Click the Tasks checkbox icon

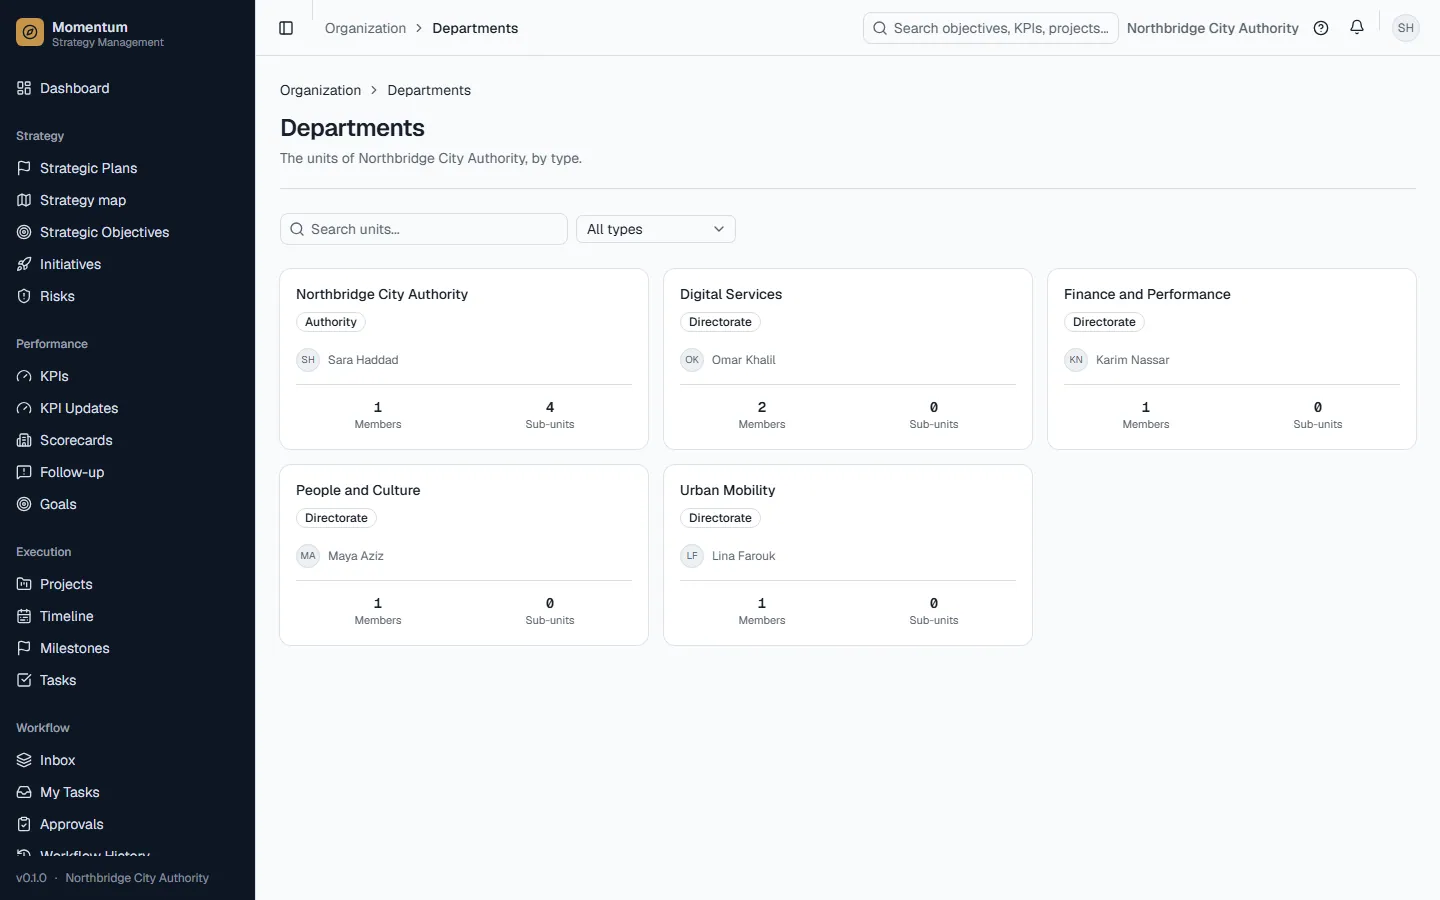tap(24, 680)
